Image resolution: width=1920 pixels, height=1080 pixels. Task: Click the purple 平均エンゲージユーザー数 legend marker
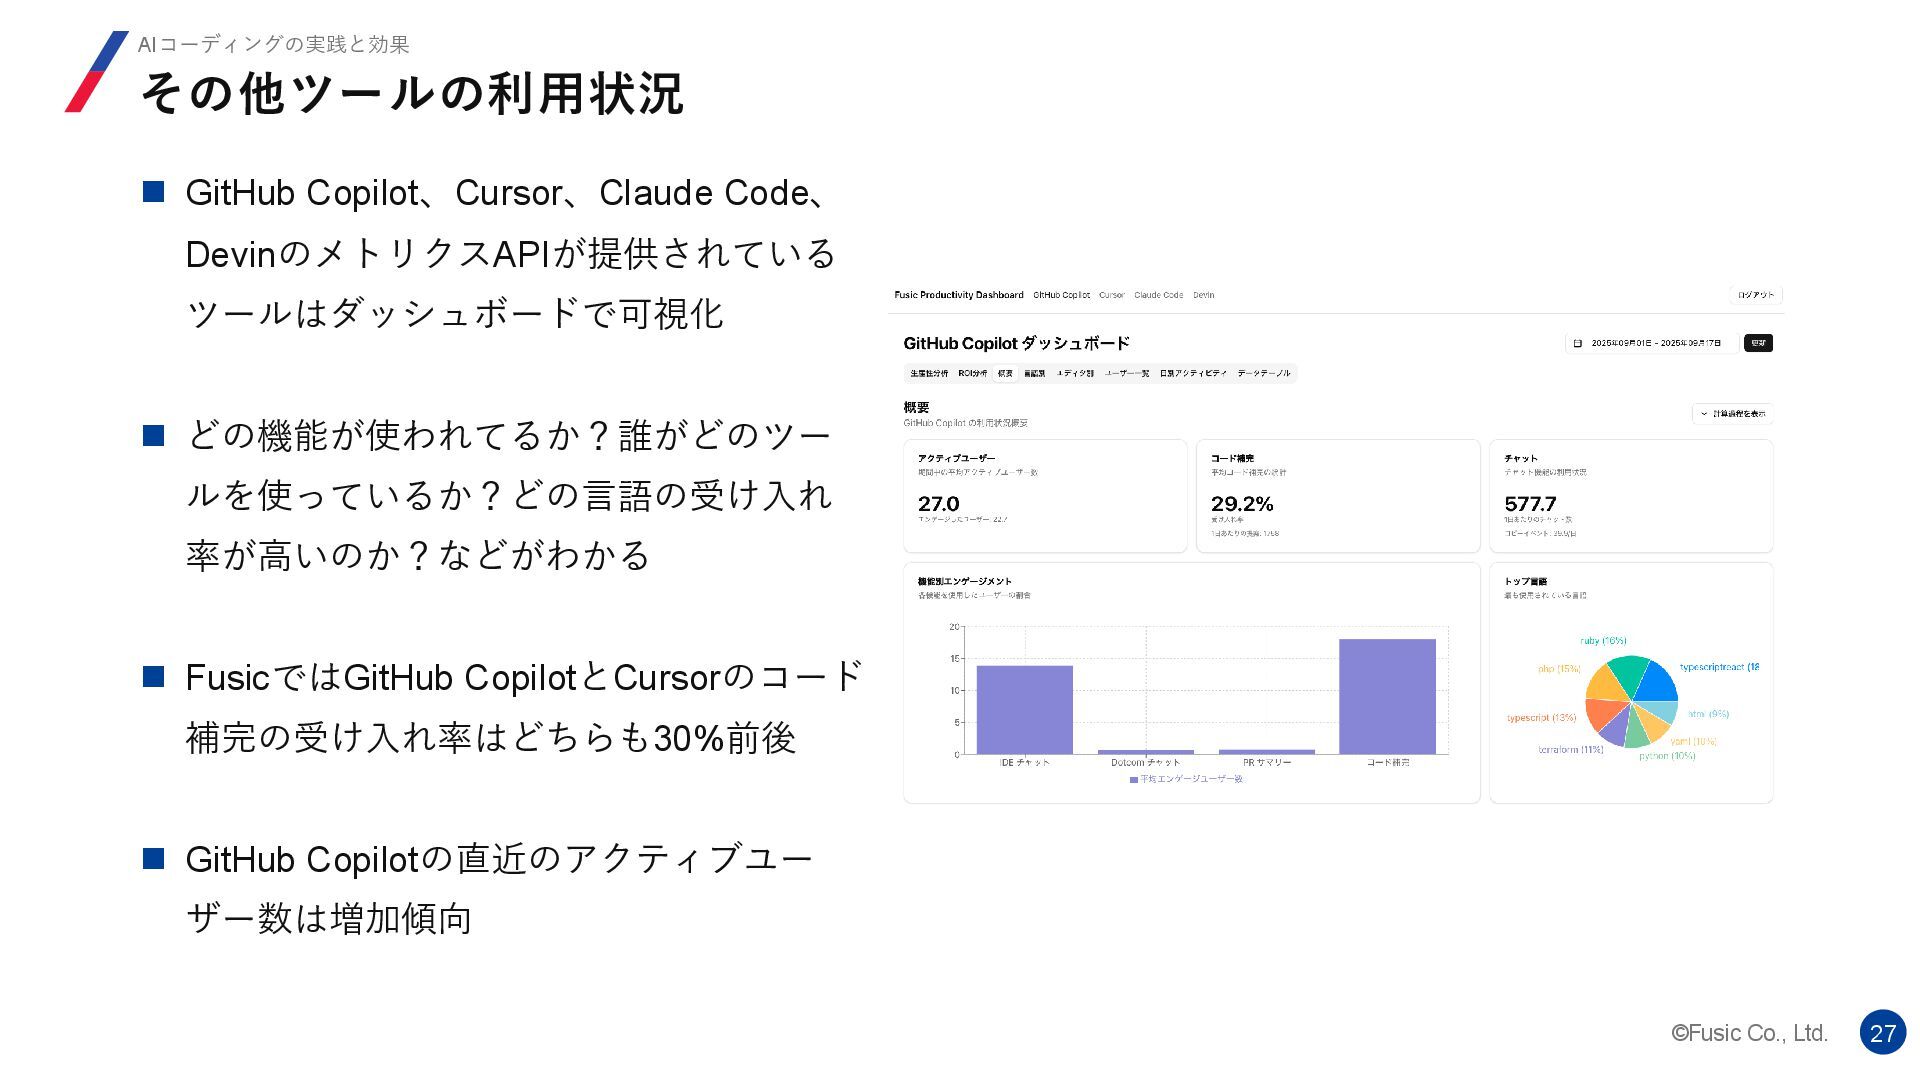[1133, 779]
